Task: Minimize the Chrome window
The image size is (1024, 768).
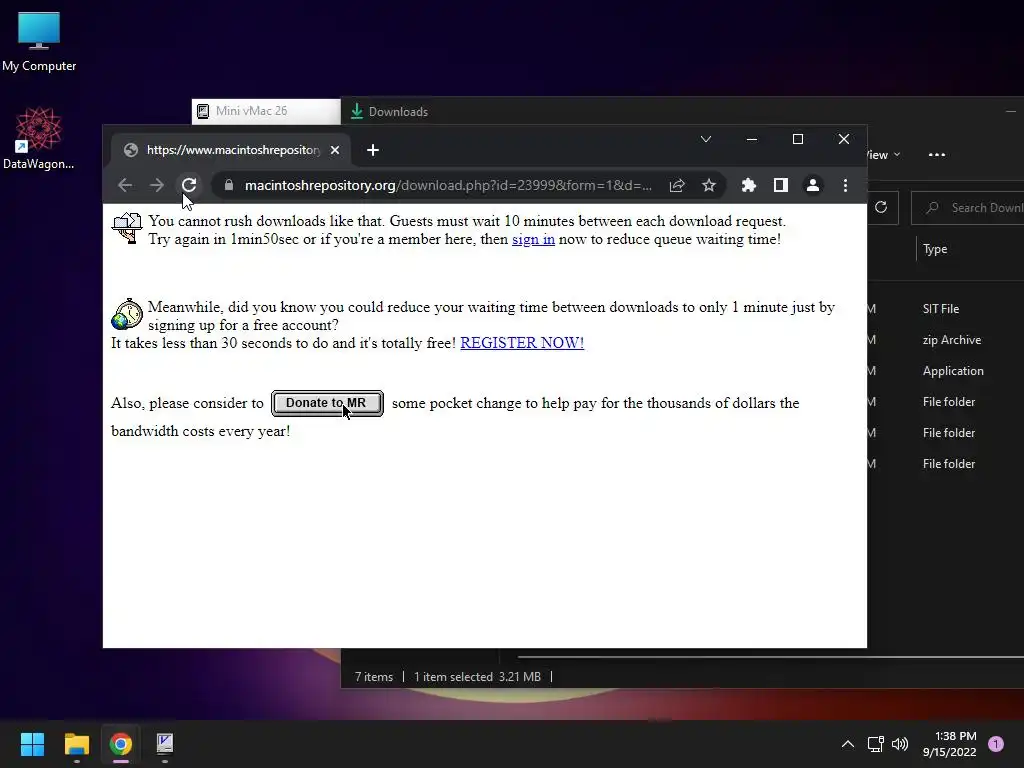Action: click(752, 139)
